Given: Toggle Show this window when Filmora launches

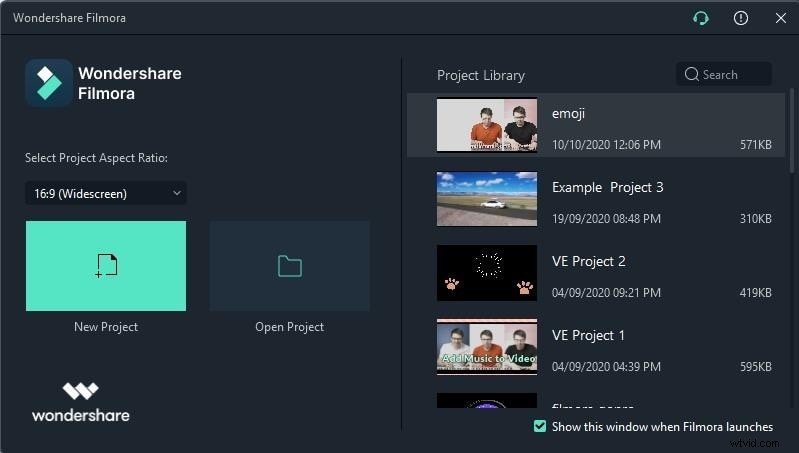Looking at the screenshot, I should click(x=540, y=426).
